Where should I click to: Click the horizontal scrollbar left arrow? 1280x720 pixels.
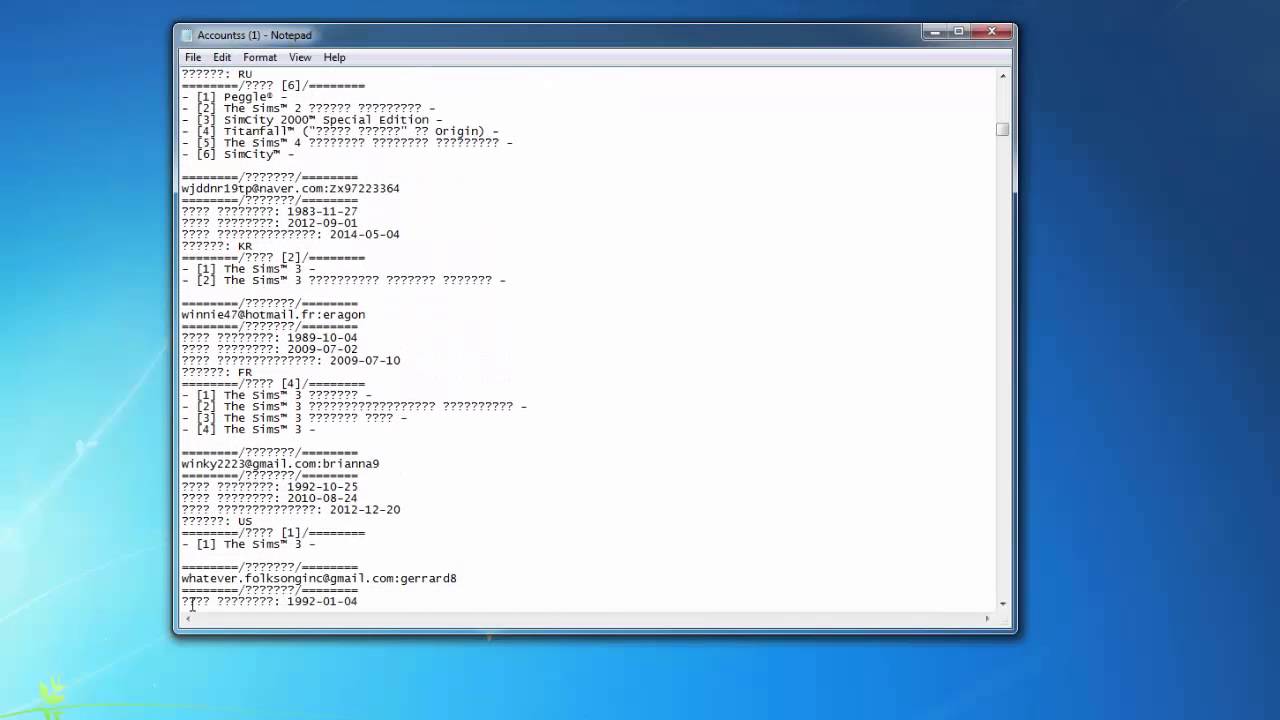[187, 619]
